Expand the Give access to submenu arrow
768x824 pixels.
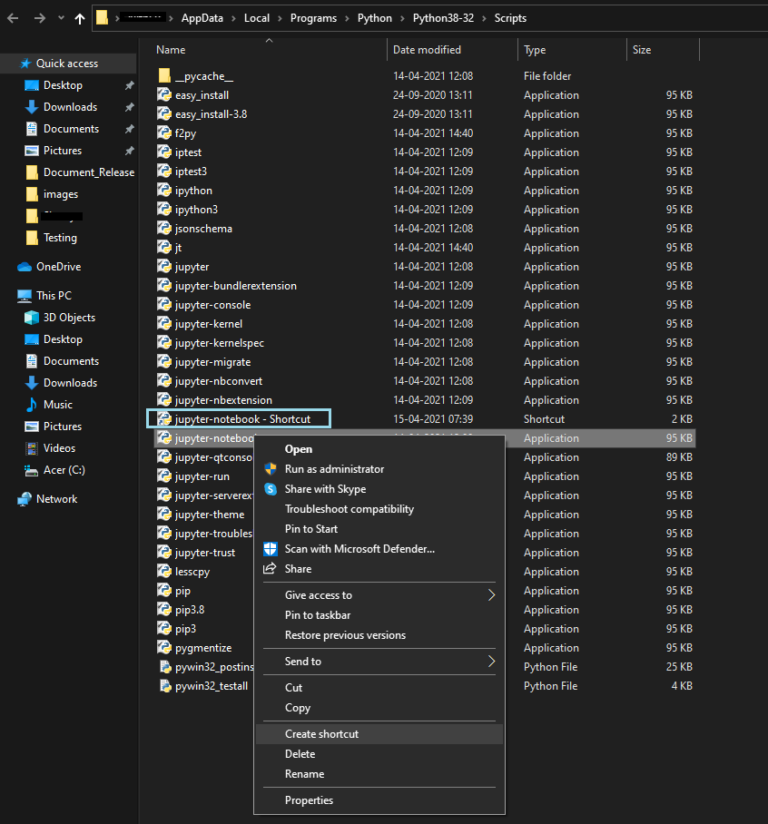[x=491, y=595]
